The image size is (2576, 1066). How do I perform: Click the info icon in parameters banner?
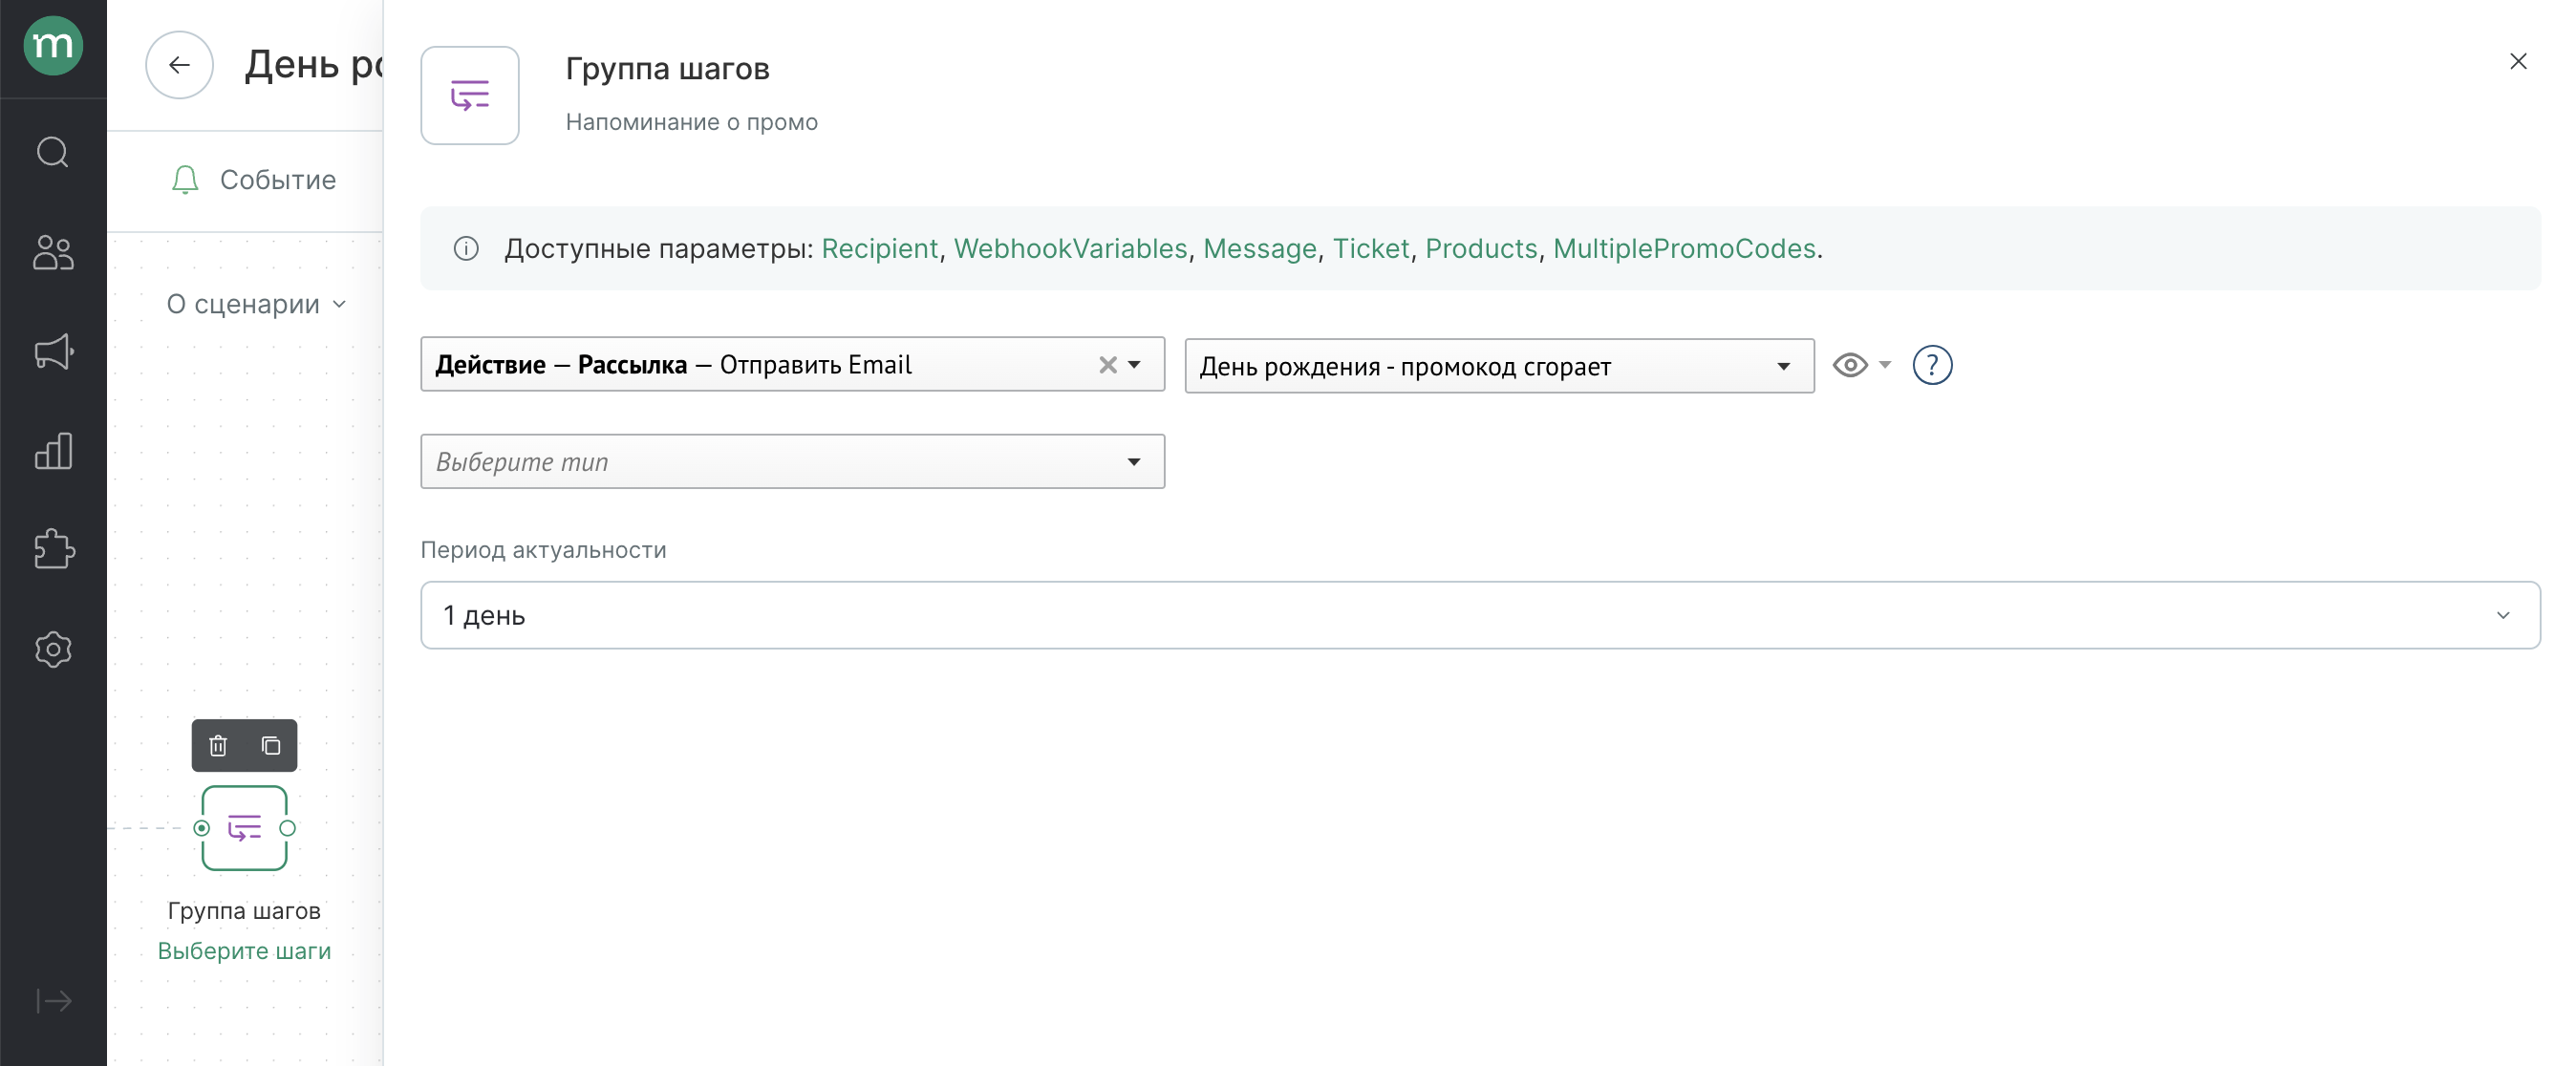click(x=466, y=248)
